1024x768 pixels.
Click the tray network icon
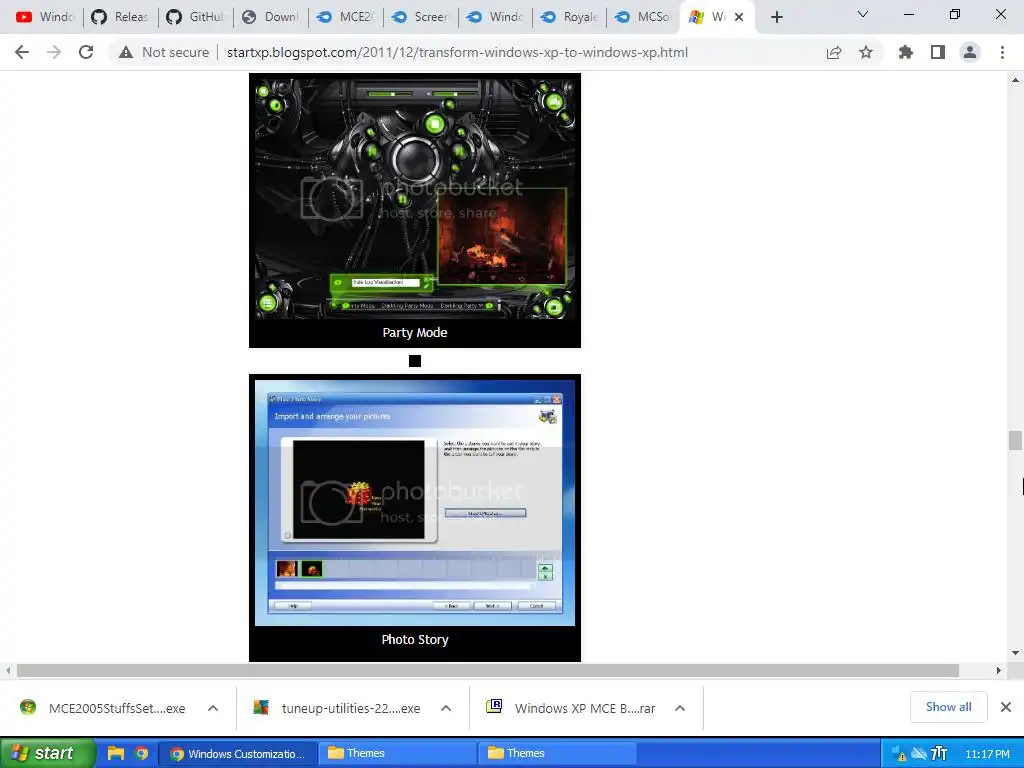click(x=919, y=754)
